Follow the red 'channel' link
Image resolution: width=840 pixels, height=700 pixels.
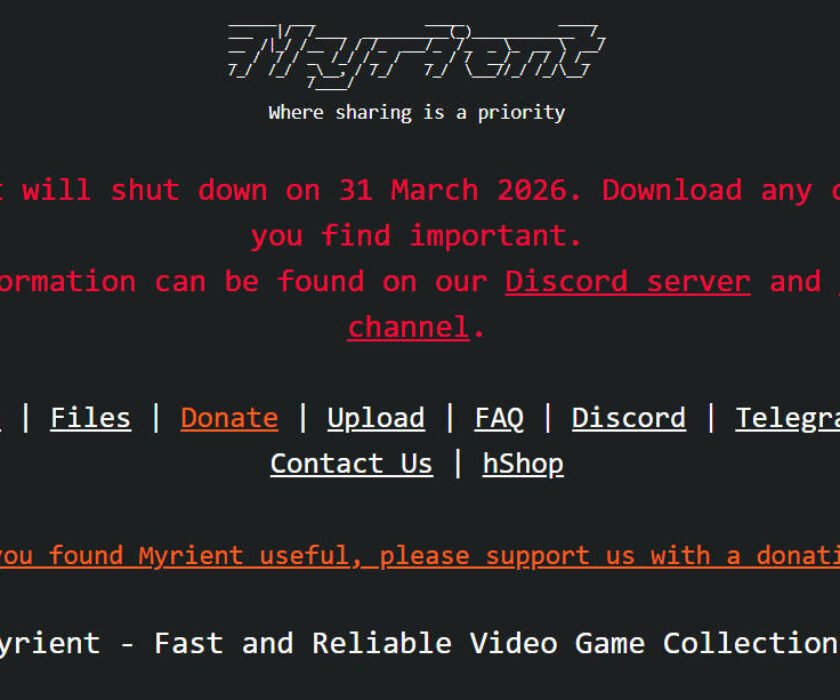[409, 327]
